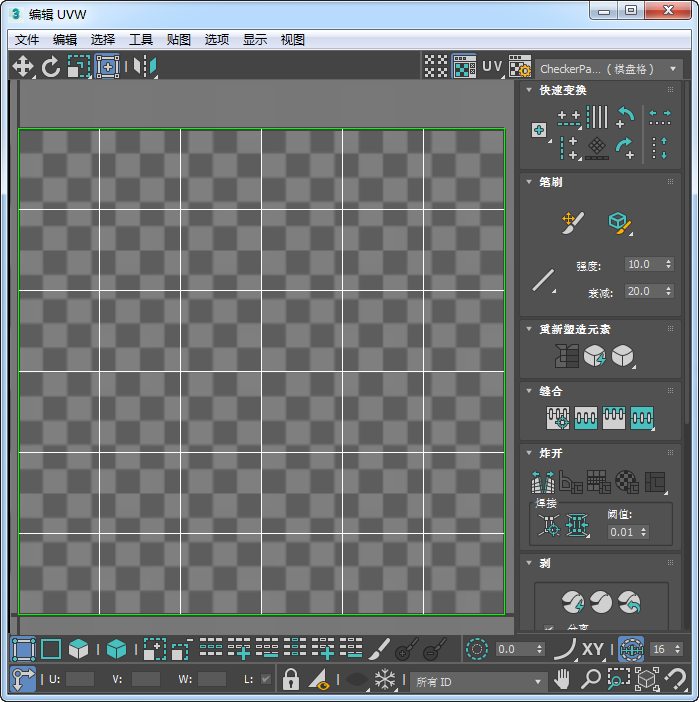This screenshot has width=699, height=702.
Task: Click Rotate 90 clockwise arrow
Action: pyautogui.click(x=625, y=148)
